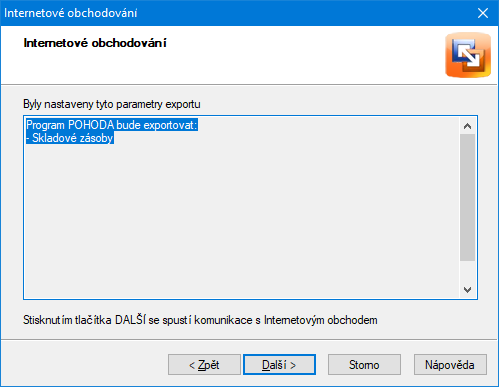
Task: Click the scrollbar down arrow
Action: pos(467,289)
